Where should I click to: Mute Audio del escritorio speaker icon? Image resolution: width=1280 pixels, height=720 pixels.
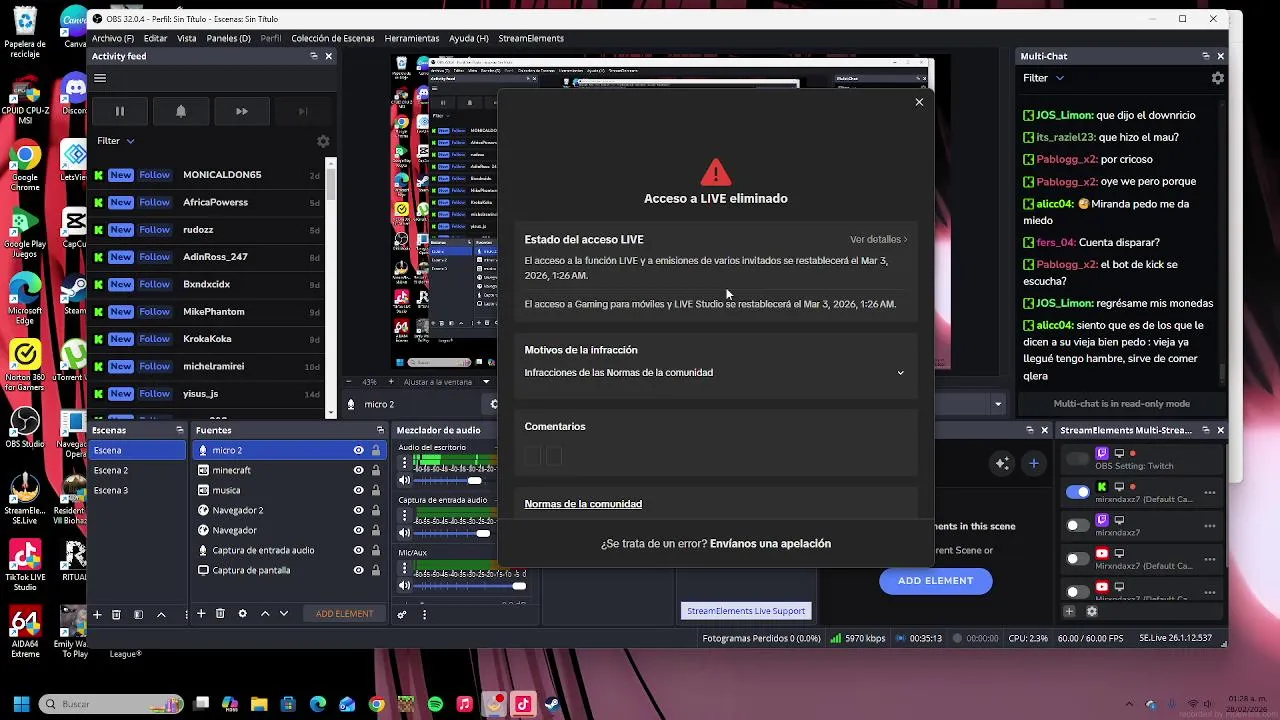click(x=405, y=481)
